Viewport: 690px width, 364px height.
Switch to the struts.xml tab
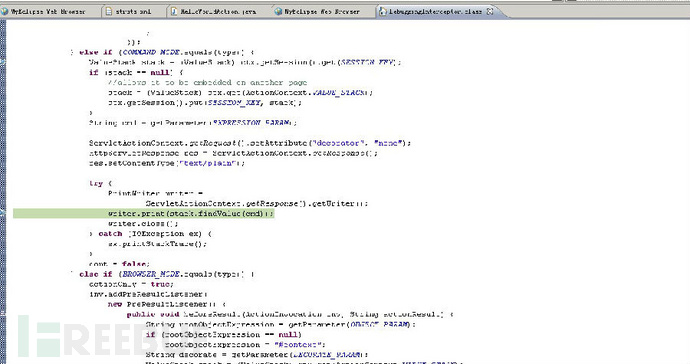pos(133,11)
